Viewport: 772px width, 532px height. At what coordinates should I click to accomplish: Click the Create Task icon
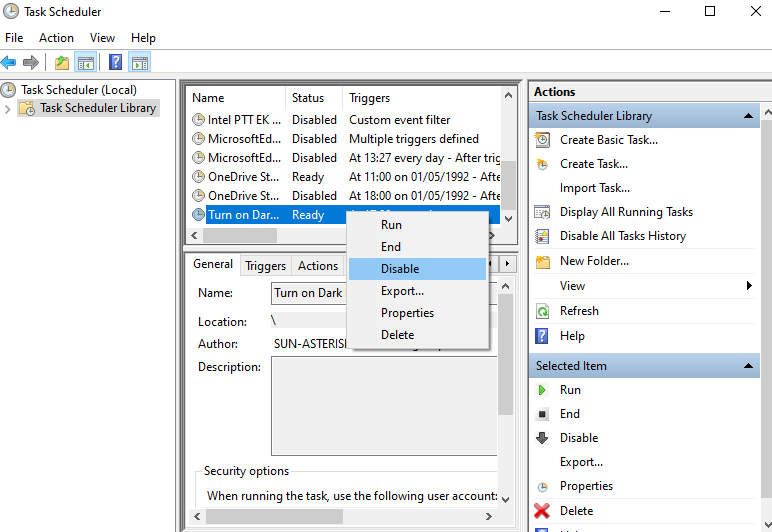pyautogui.click(x=542, y=164)
